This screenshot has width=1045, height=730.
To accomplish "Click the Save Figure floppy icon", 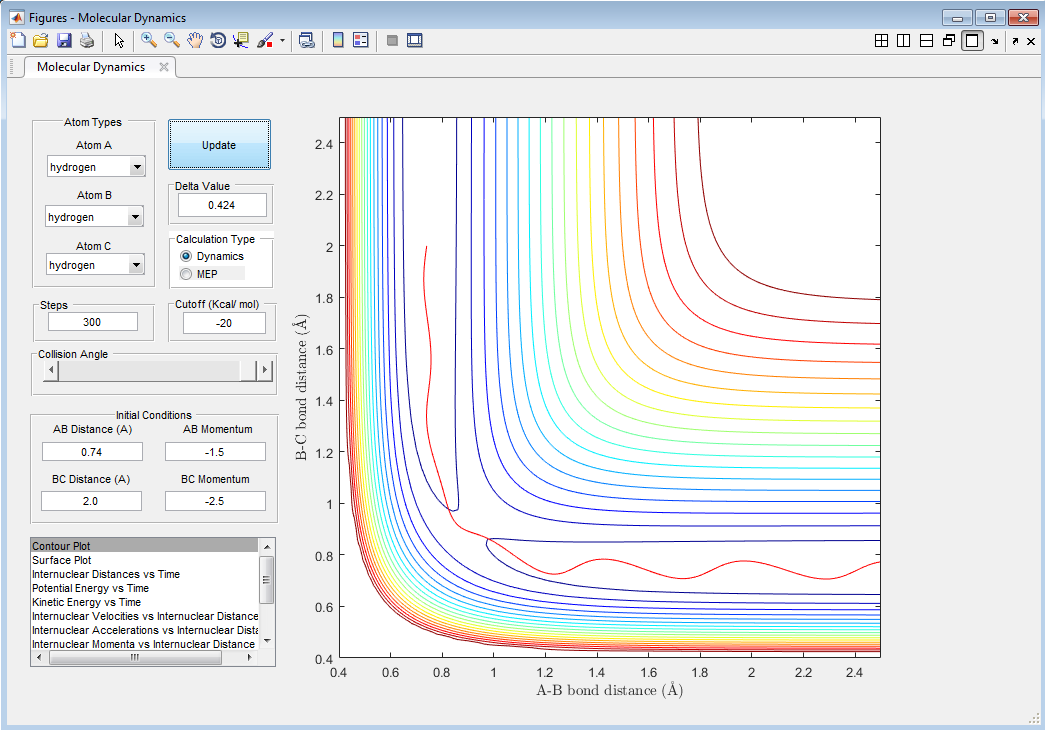I will click(x=64, y=40).
